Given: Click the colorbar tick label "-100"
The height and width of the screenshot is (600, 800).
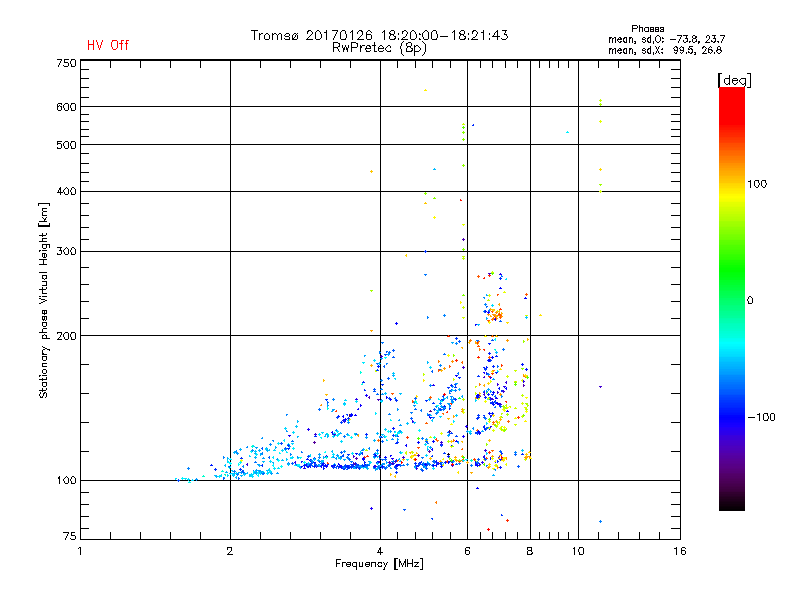Looking at the screenshot, I should (761, 417).
